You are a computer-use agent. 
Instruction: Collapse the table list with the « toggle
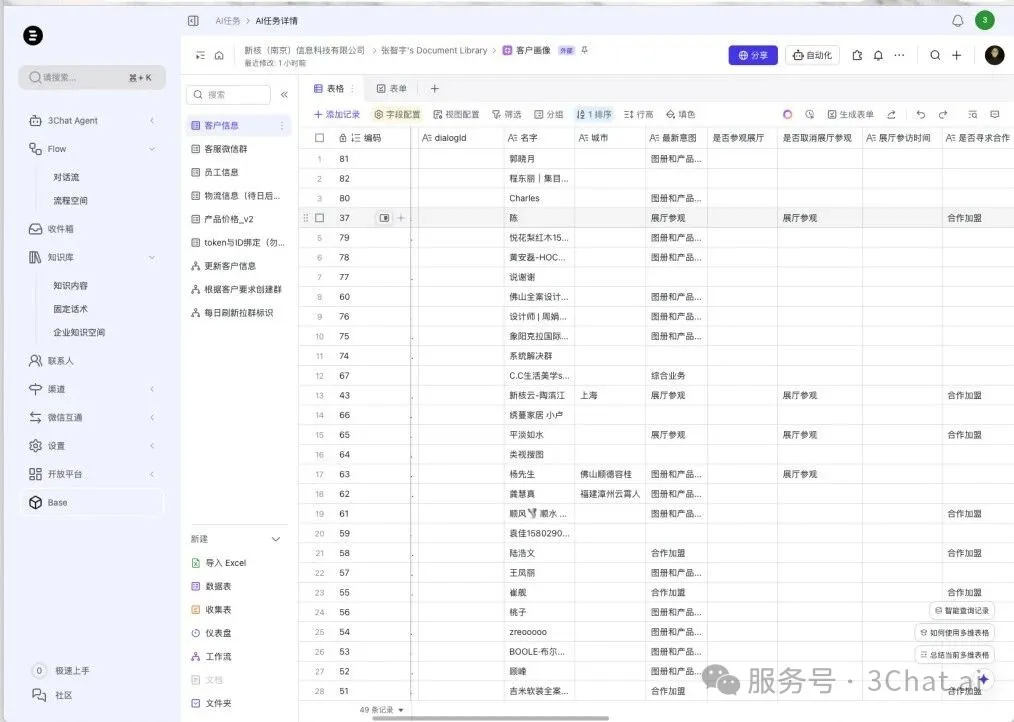(285, 92)
